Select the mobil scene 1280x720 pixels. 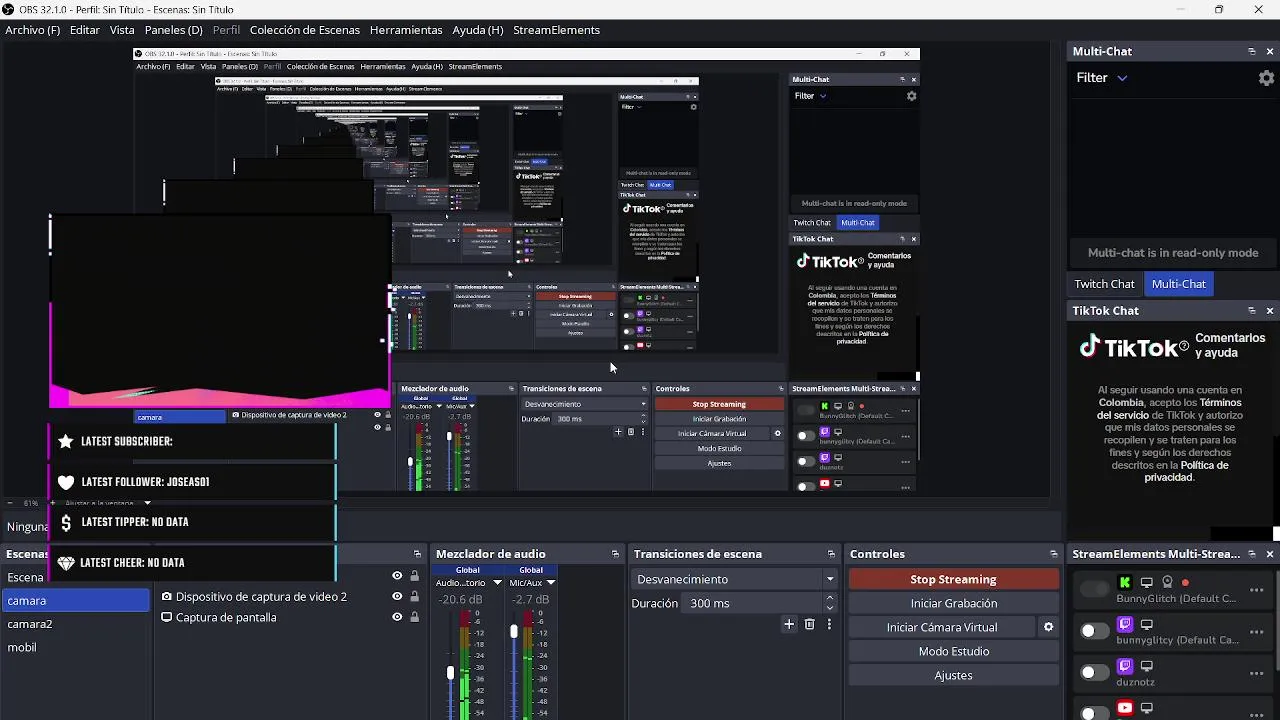(75, 647)
